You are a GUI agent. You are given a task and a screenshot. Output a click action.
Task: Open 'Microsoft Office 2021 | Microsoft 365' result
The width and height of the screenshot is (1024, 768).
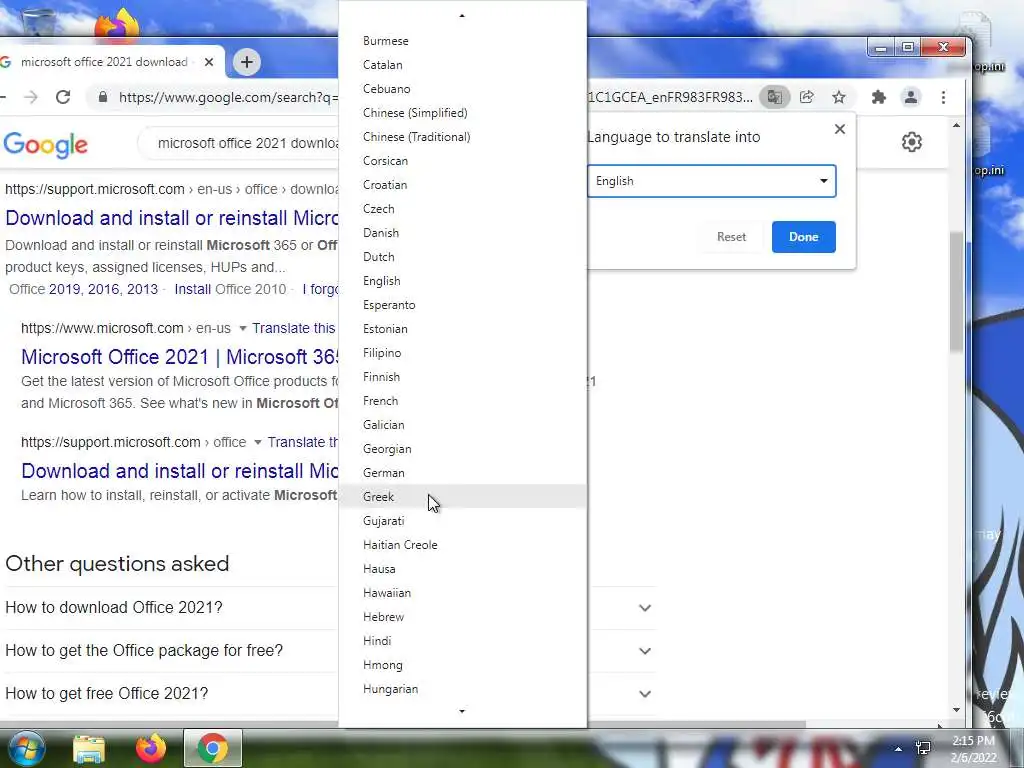click(x=180, y=357)
